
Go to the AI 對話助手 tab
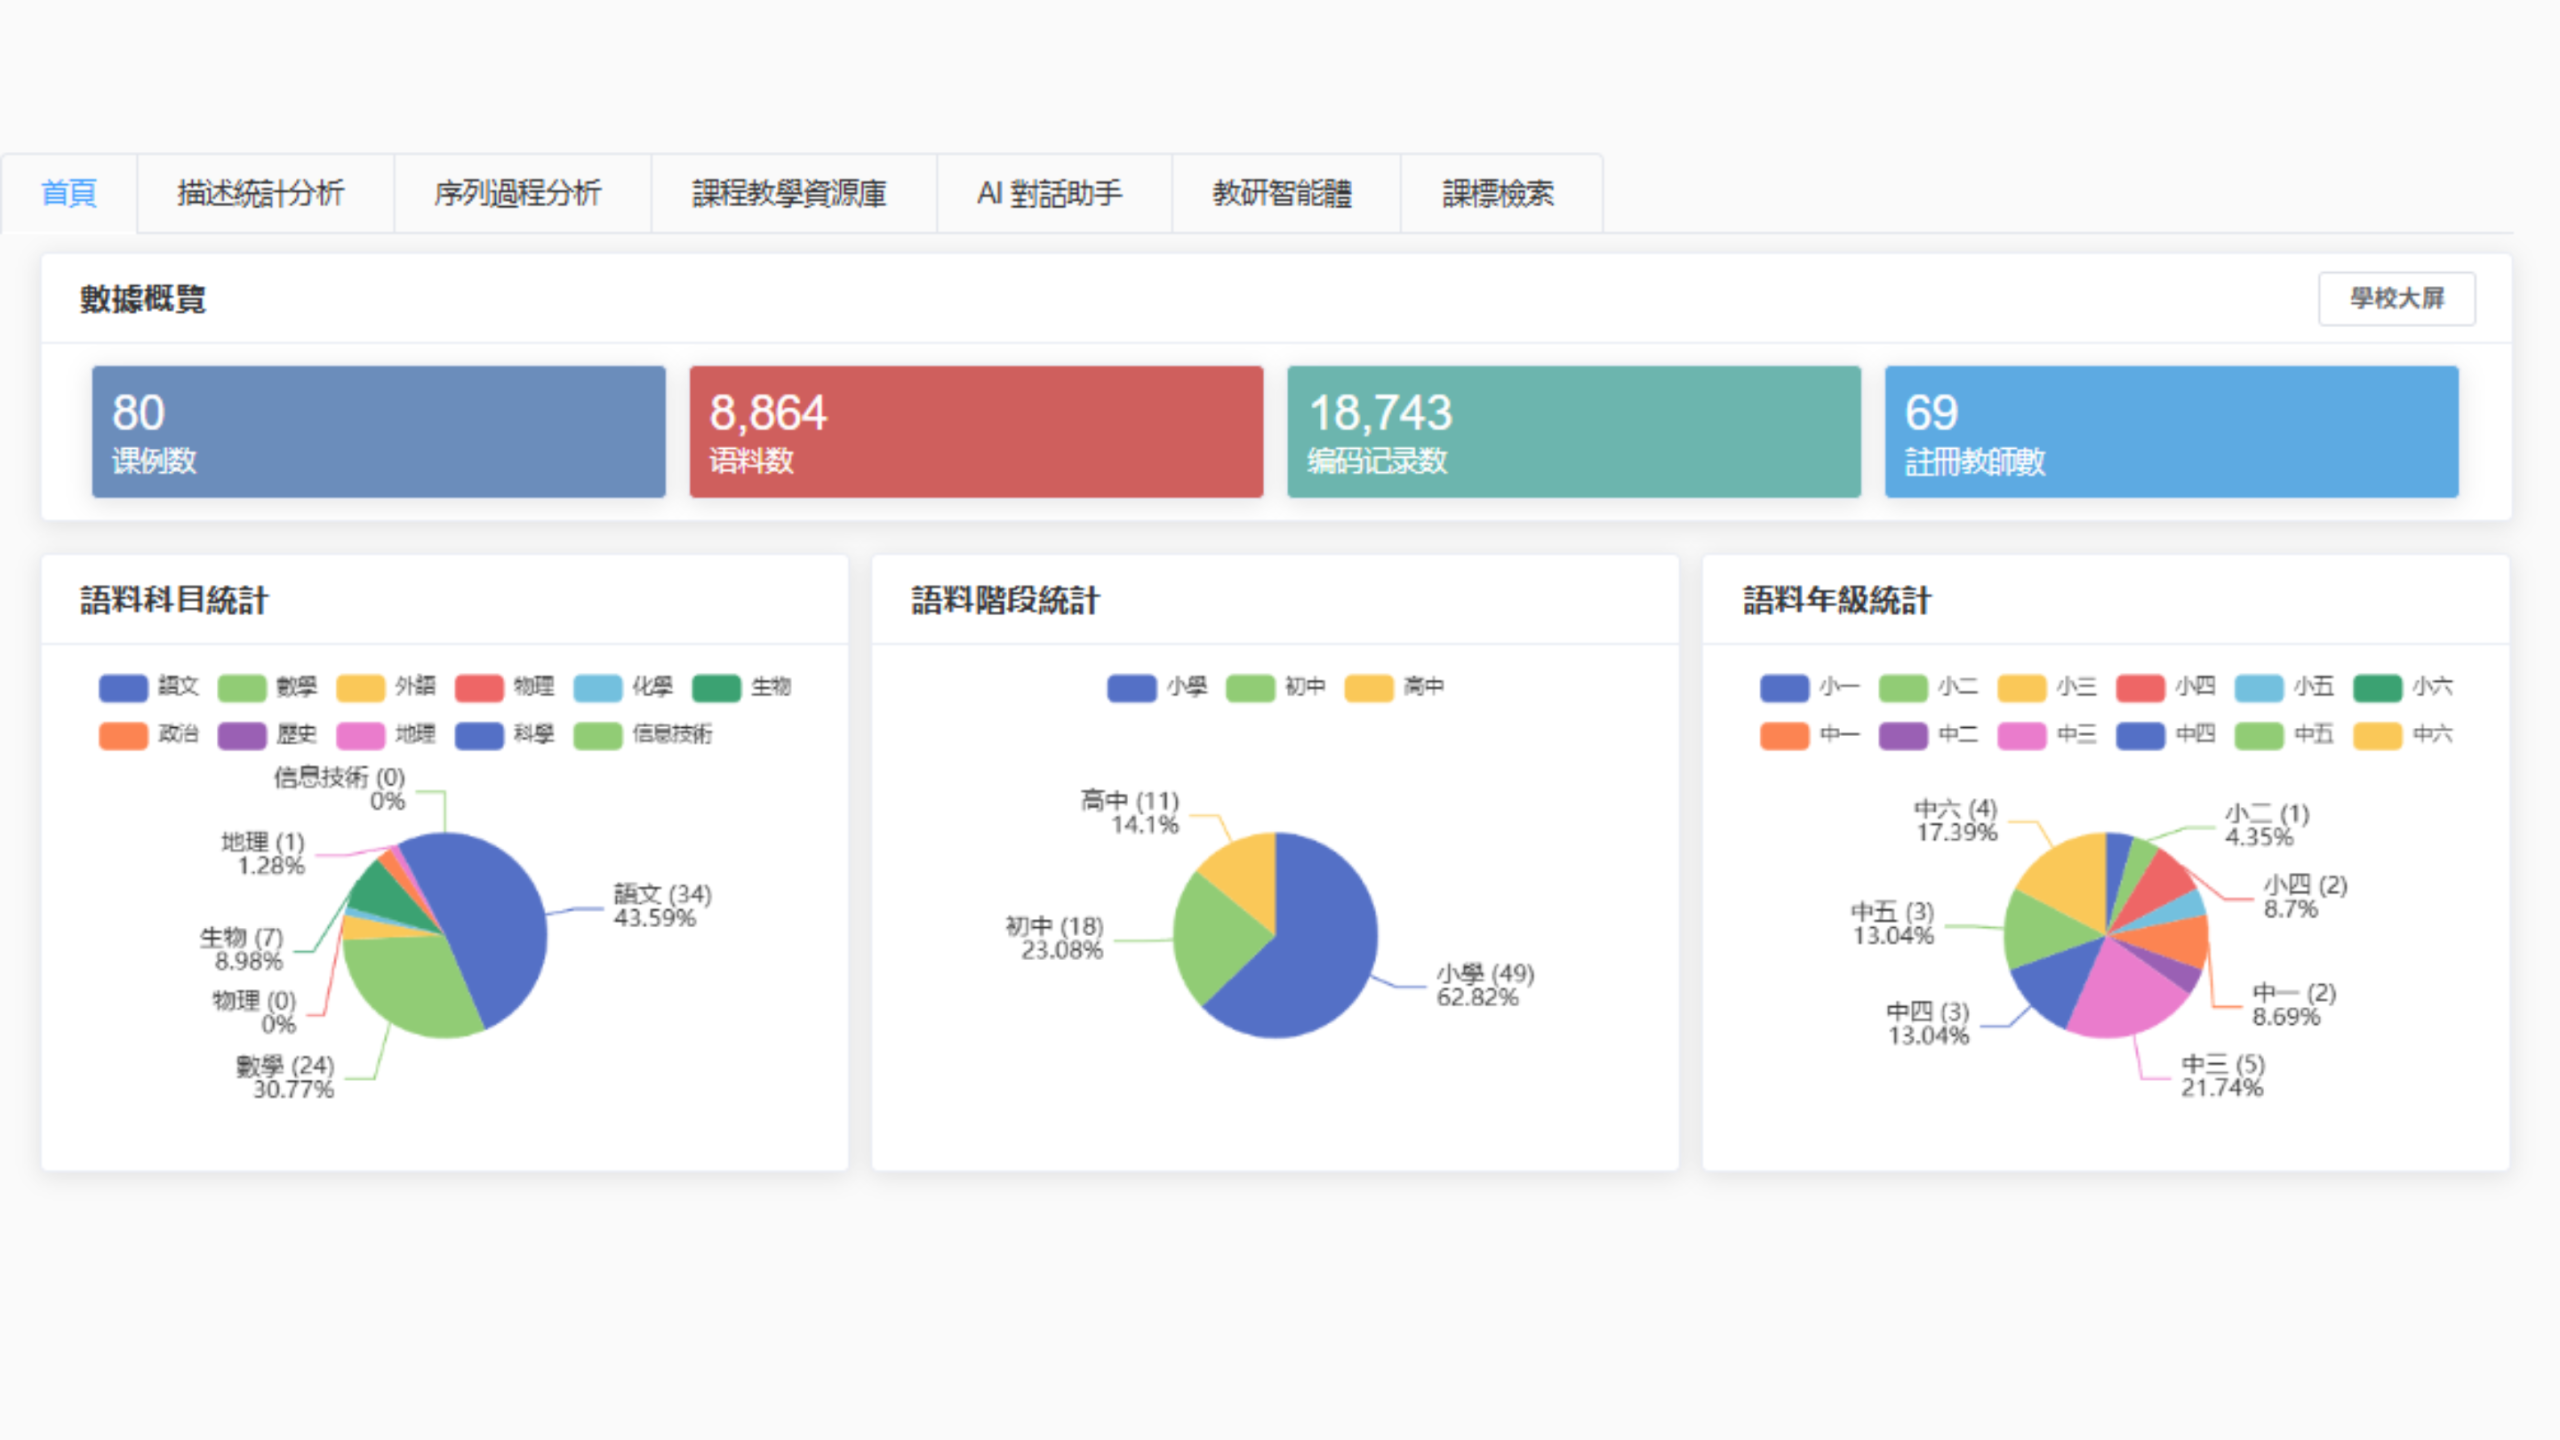click(1049, 193)
